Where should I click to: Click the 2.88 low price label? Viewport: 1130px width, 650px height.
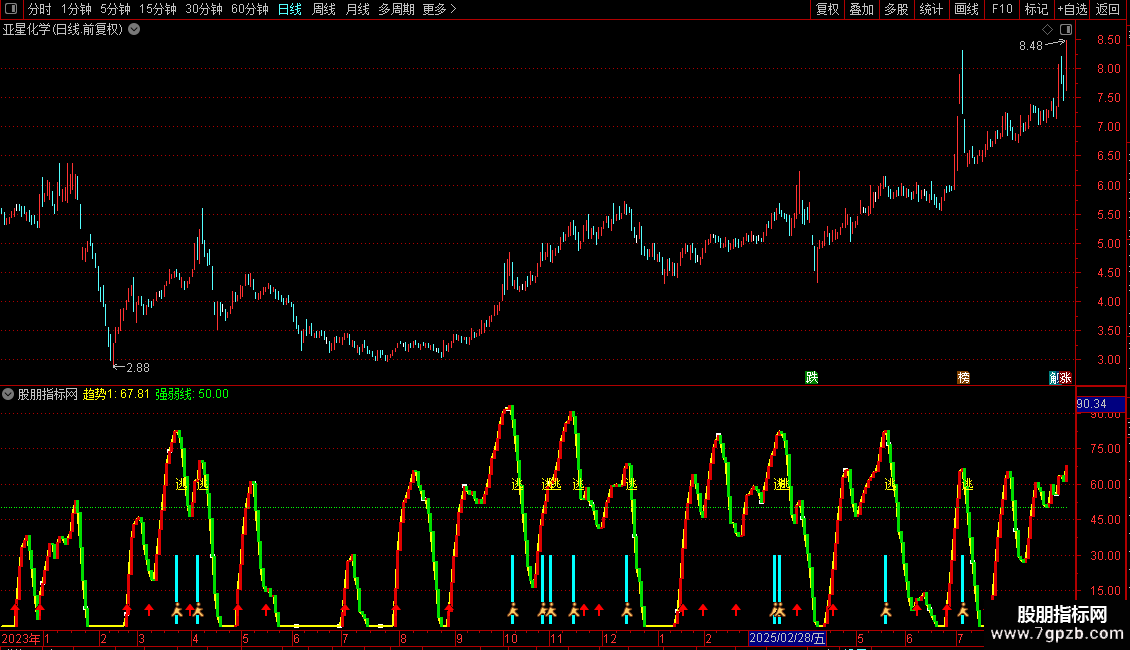(138, 368)
